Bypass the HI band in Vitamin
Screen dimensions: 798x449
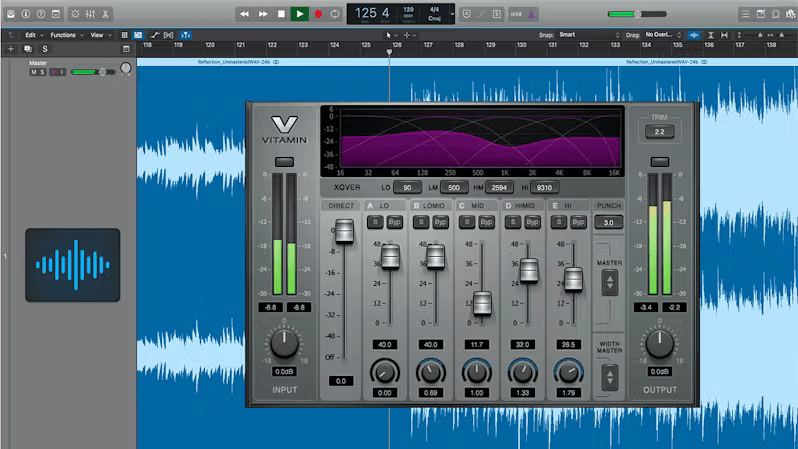click(x=578, y=222)
